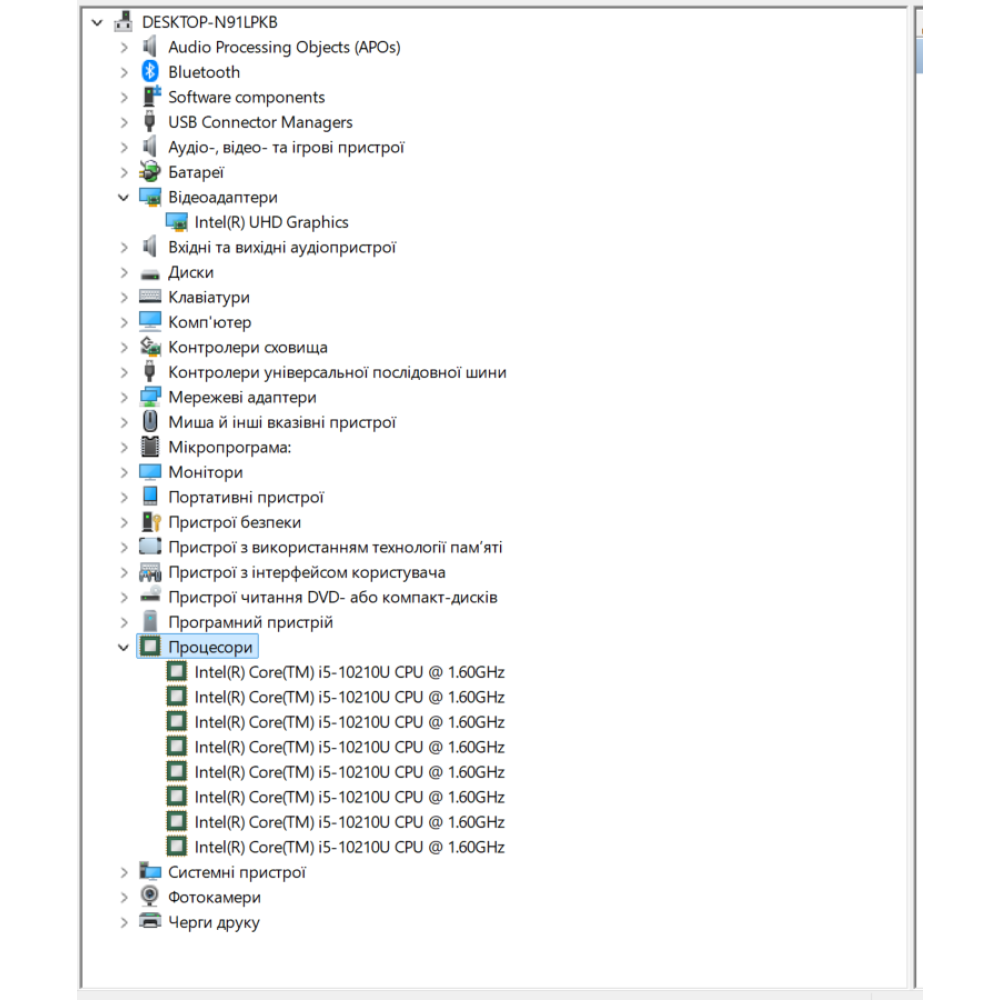
Task: Click the DESKTOP-N91LPKB computer icon
Action: (x=124, y=22)
